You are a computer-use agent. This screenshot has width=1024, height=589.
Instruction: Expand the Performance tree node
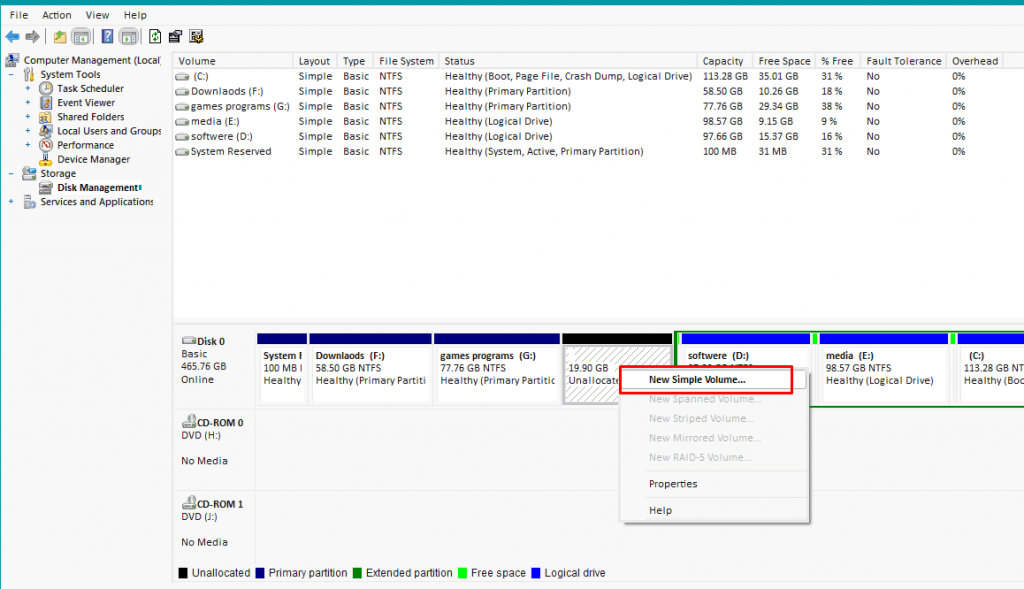(x=28, y=145)
